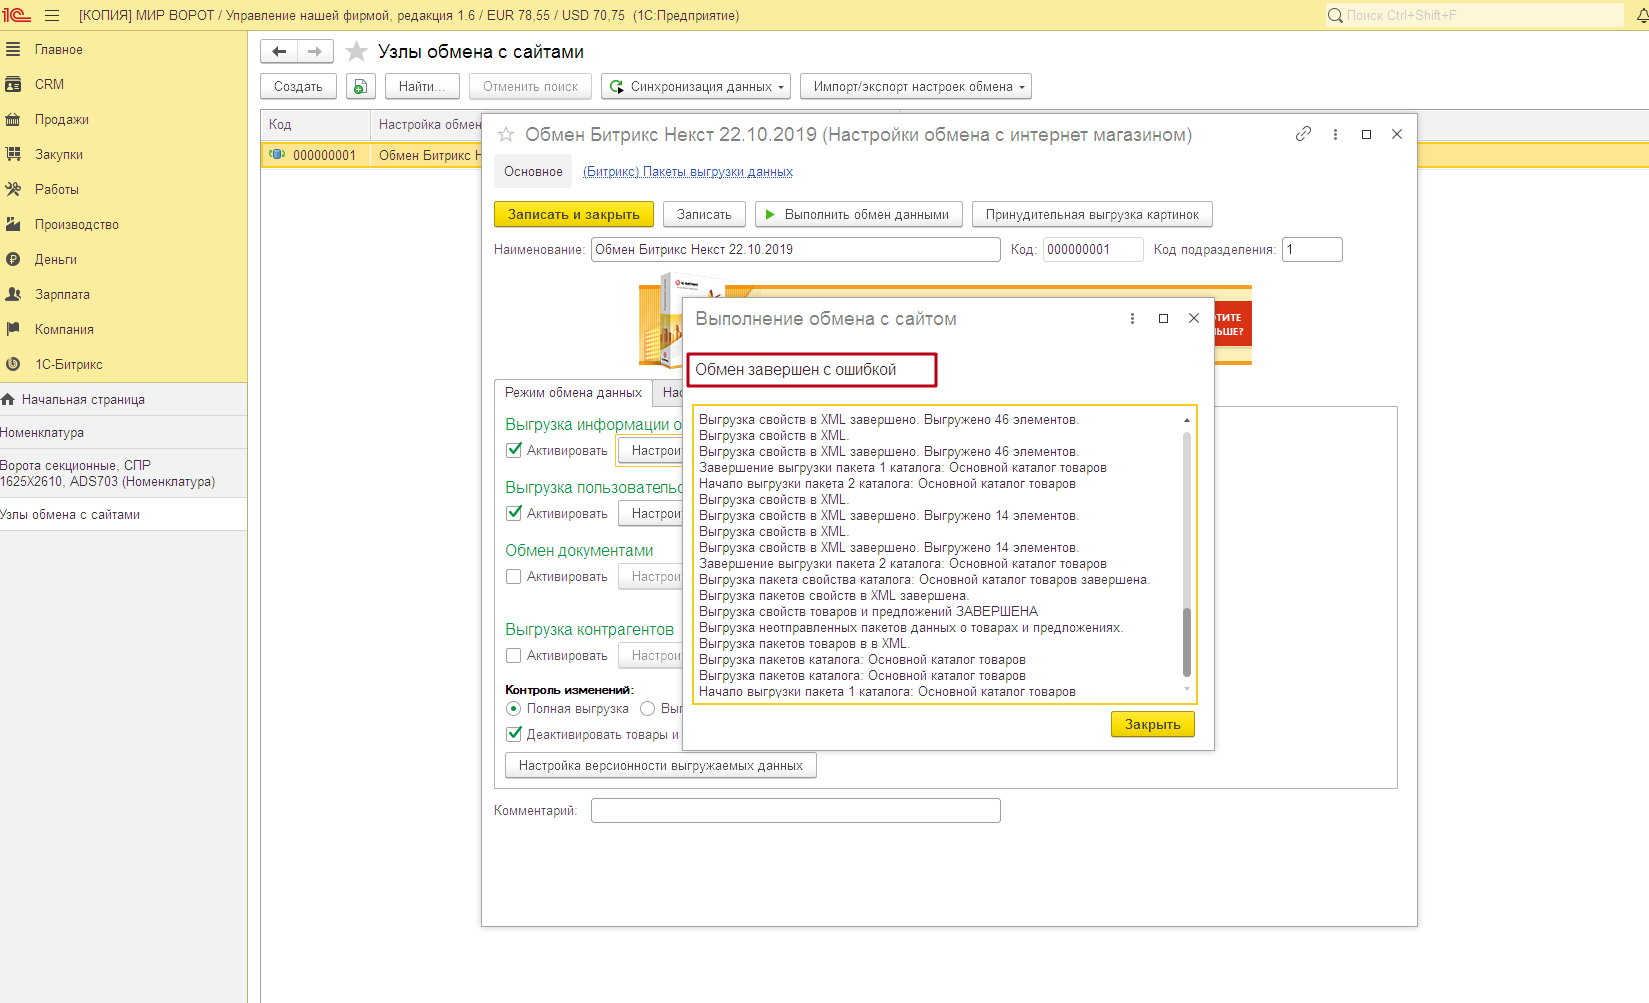Expand Импорт/экспорт настроек обмена dropdown
Screen dimensions: 1649x1003
point(916,86)
